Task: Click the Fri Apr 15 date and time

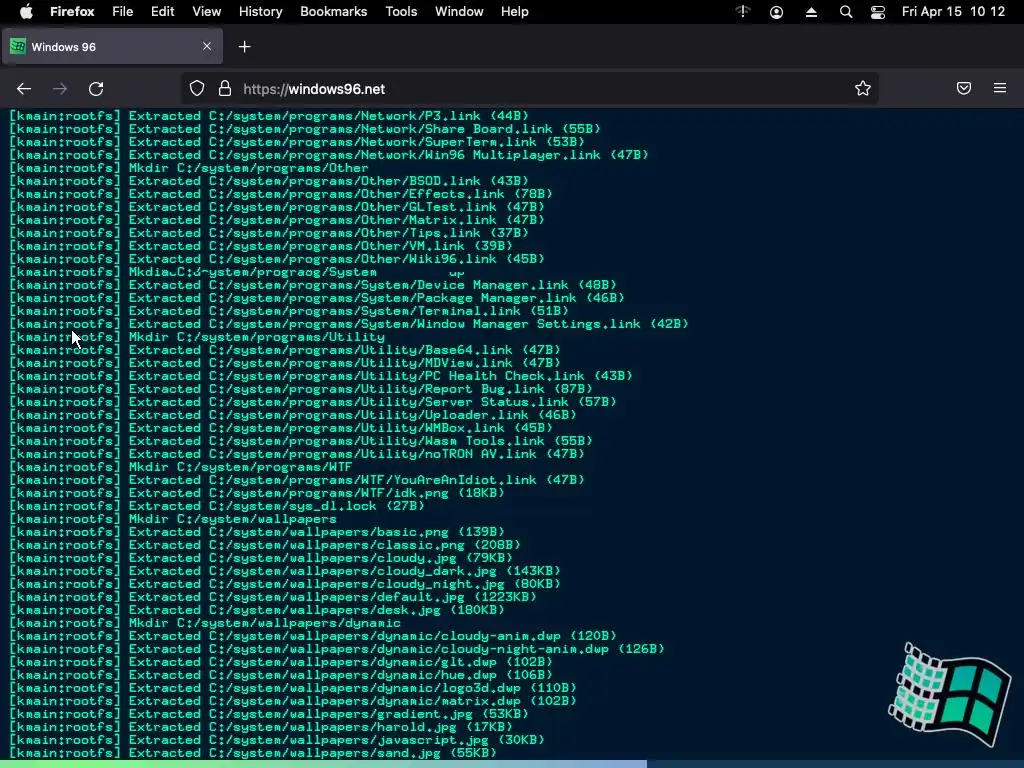Action: [953, 12]
